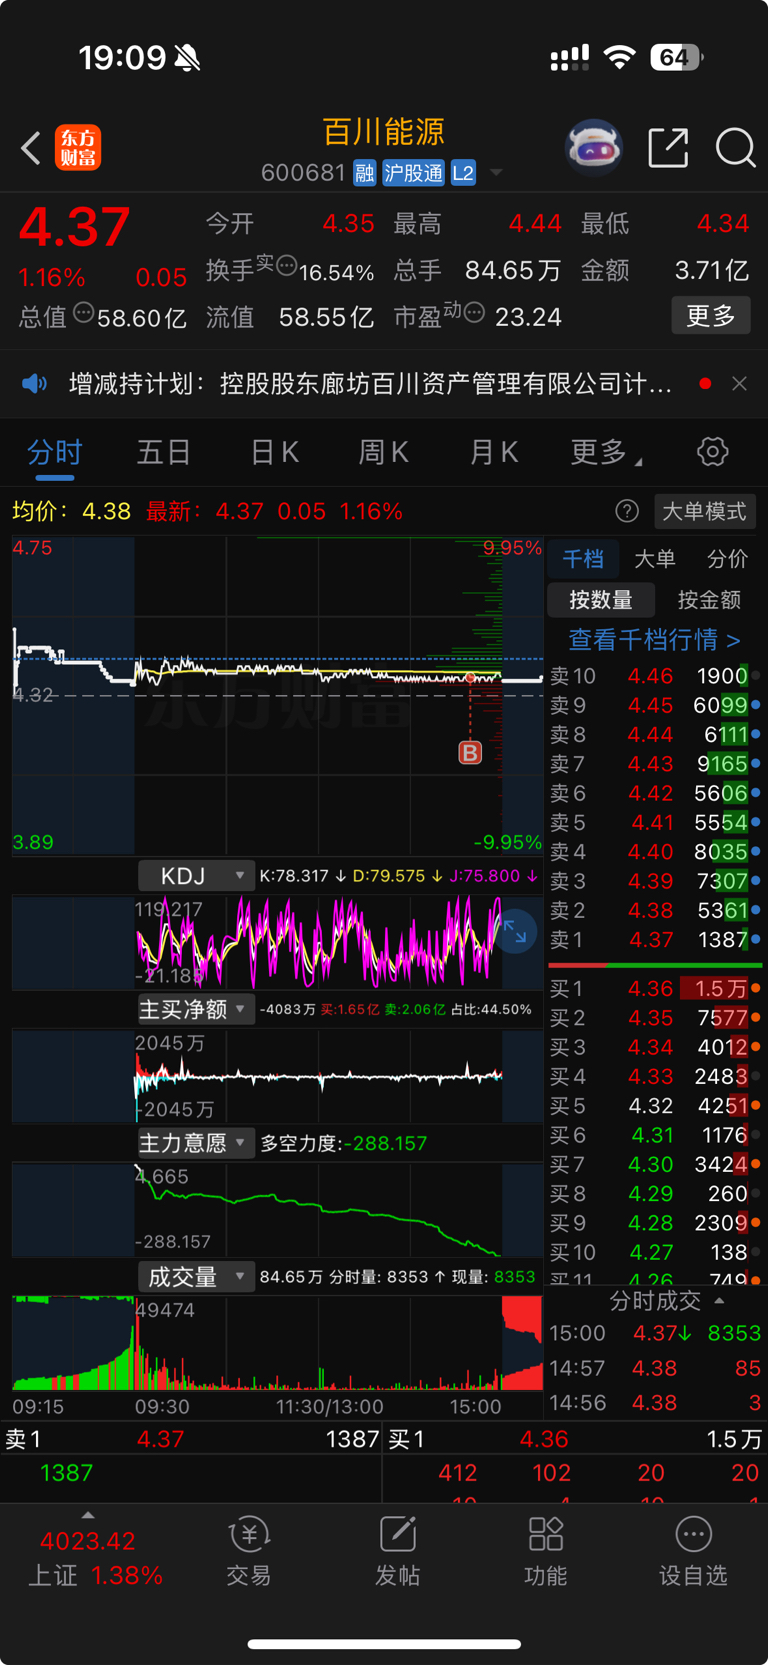Select the 千档 order book tab
This screenshot has height=1665, width=769.
(583, 559)
